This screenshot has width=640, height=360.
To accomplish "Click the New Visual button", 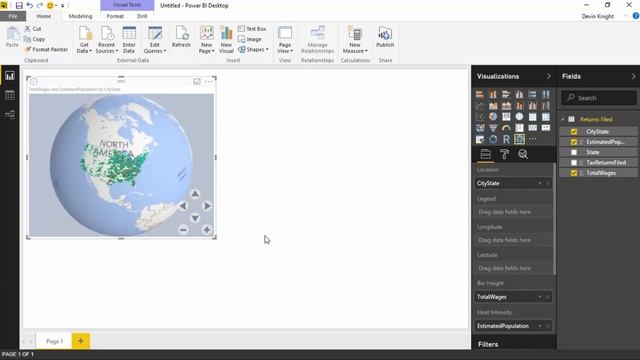I will coord(226,39).
